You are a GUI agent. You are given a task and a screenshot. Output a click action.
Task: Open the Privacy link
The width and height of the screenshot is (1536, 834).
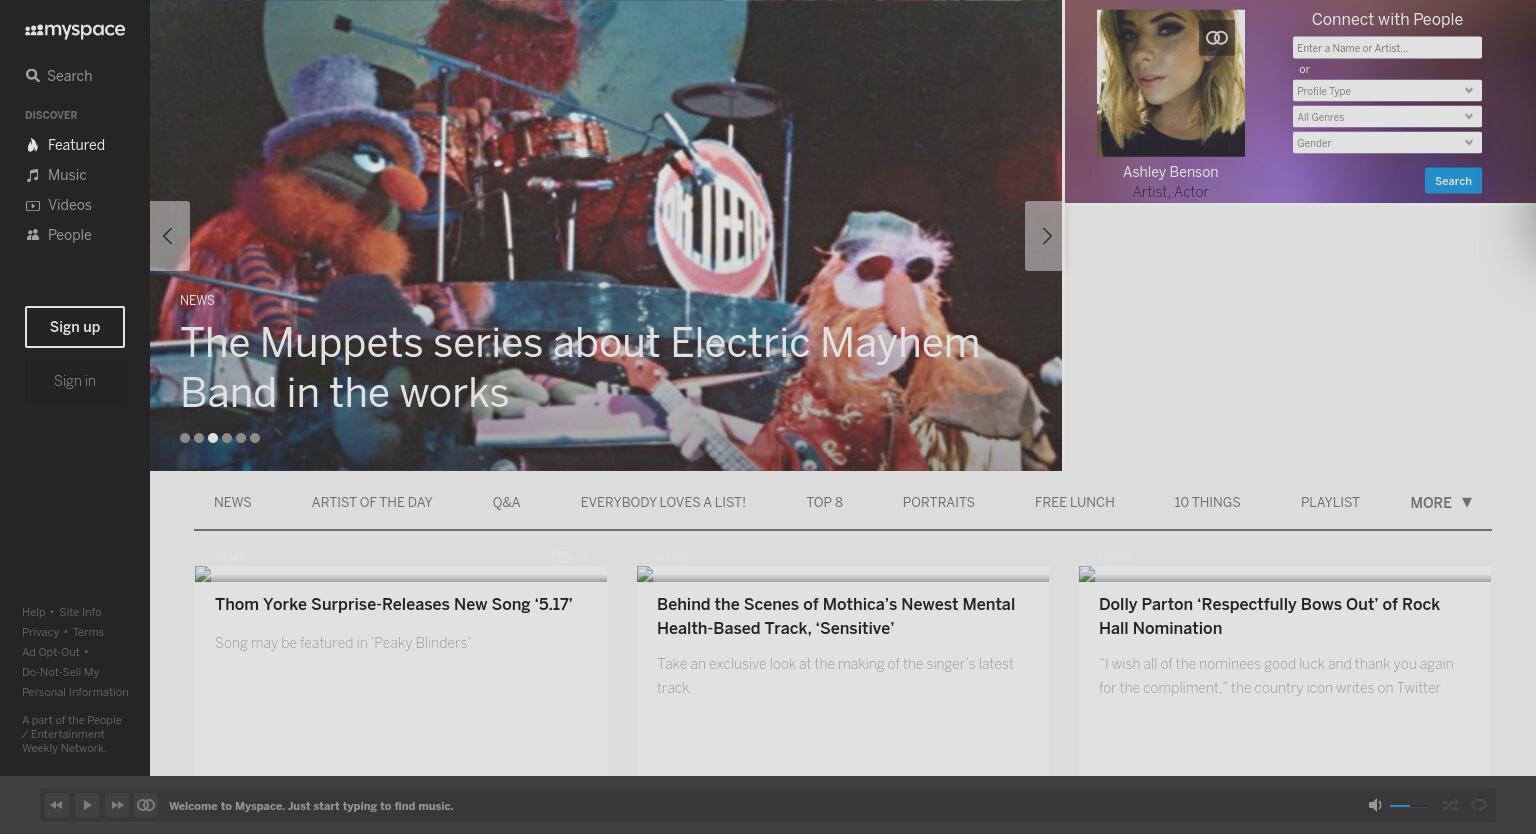(40, 632)
